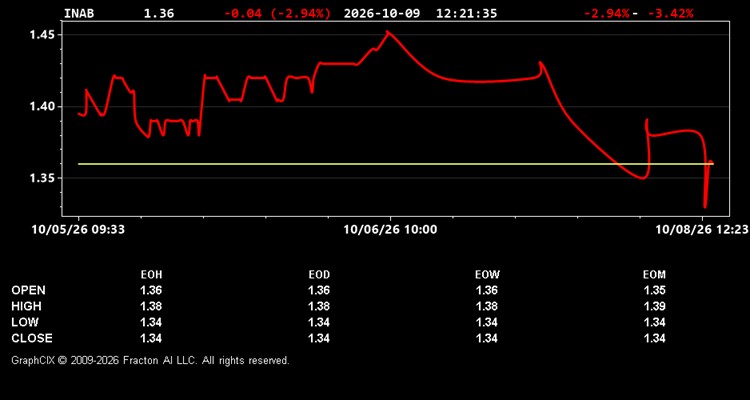
Task: Pick the EOW HIGH value 1.38
Action: [x=487, y=306]
